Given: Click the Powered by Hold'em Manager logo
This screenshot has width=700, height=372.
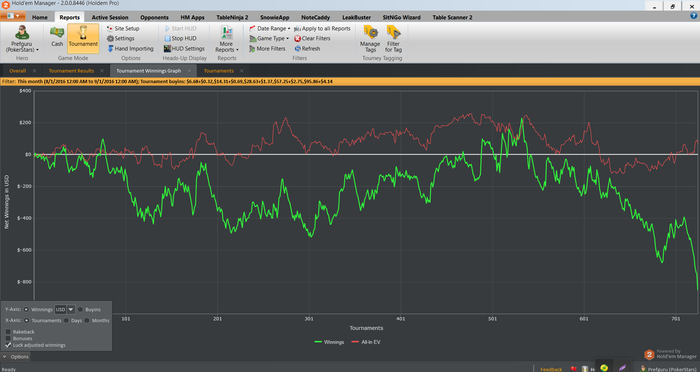Looking at the screenshot, I should (x=670, y=355).
